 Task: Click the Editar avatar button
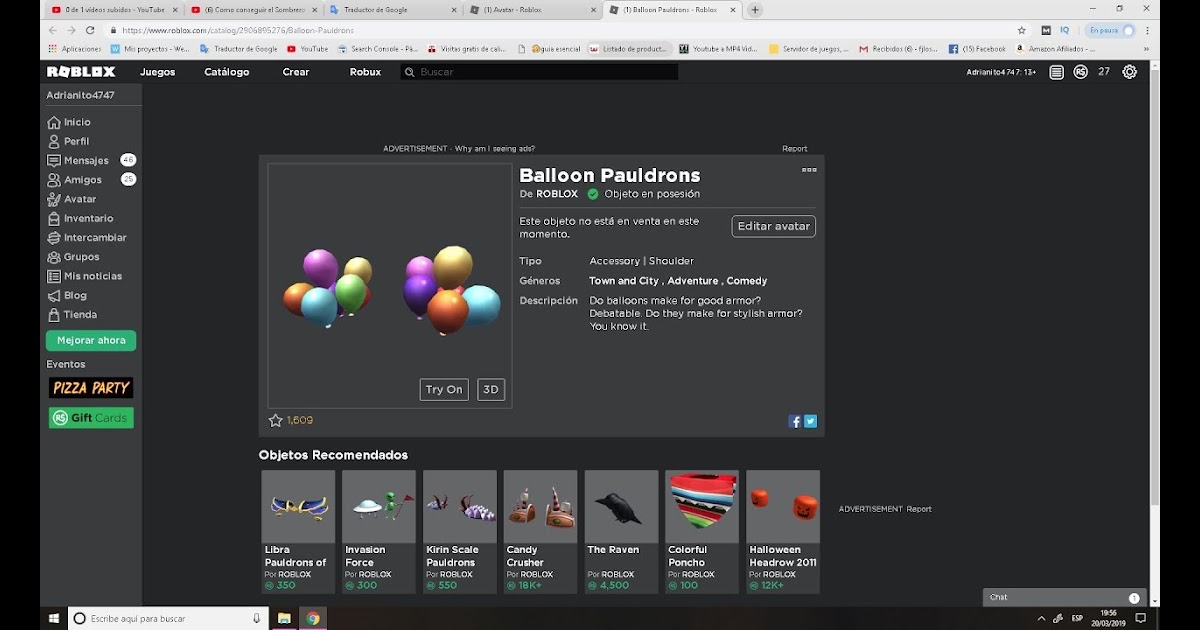click(x=773, y=226)
